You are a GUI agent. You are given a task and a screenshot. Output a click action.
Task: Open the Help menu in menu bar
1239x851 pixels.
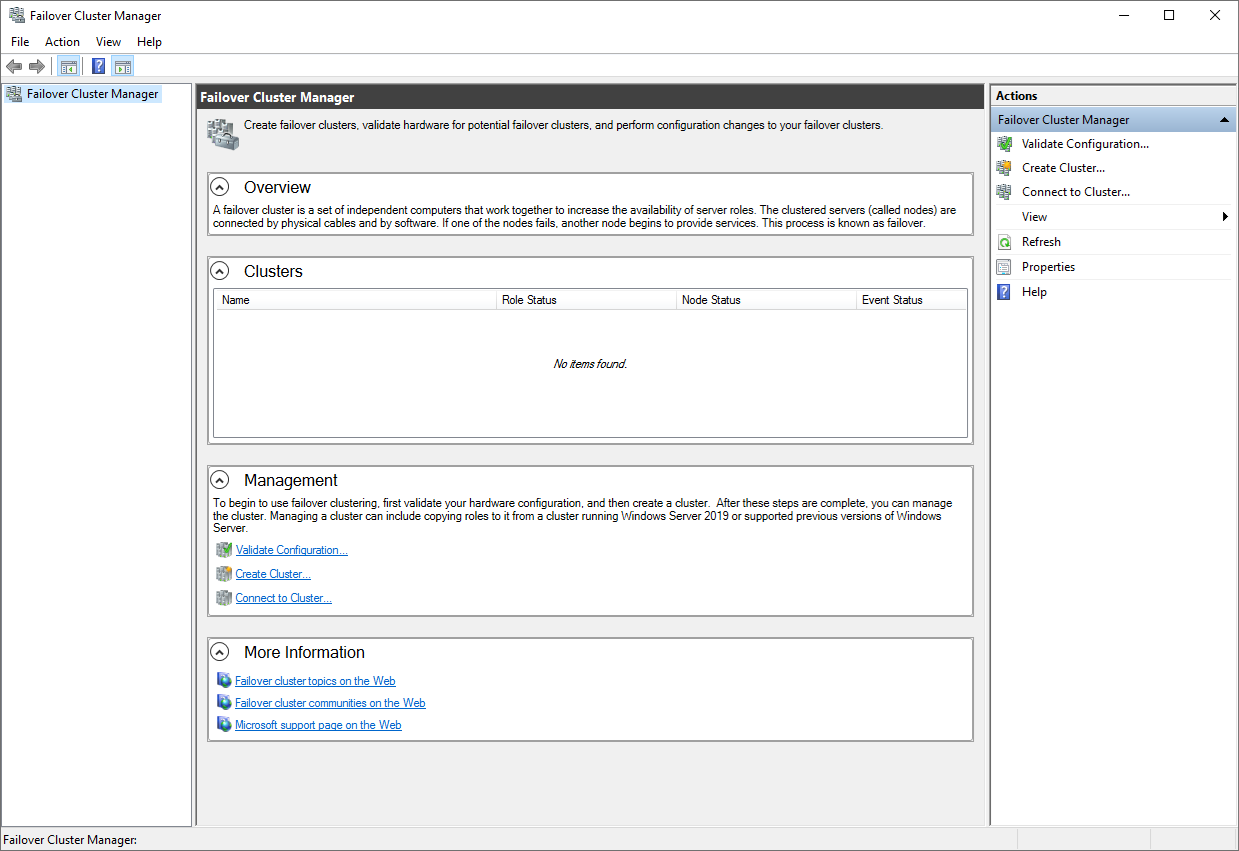point(149,42)
